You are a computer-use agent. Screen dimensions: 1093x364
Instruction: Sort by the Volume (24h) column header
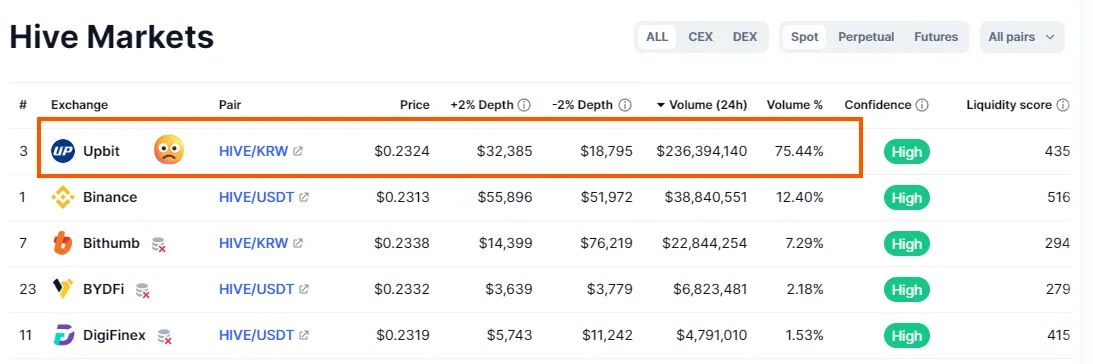click(701, 105)
